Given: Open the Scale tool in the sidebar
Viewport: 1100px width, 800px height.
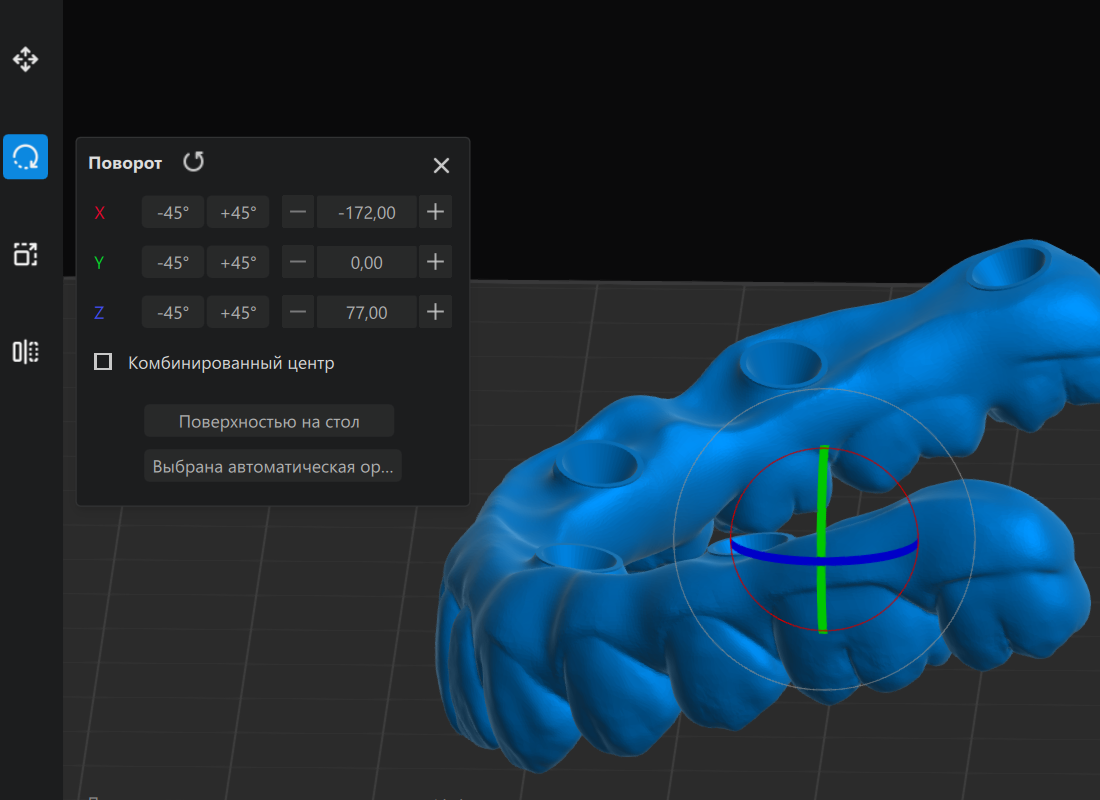Looking at the screenshot, I should tap(25, 254).
